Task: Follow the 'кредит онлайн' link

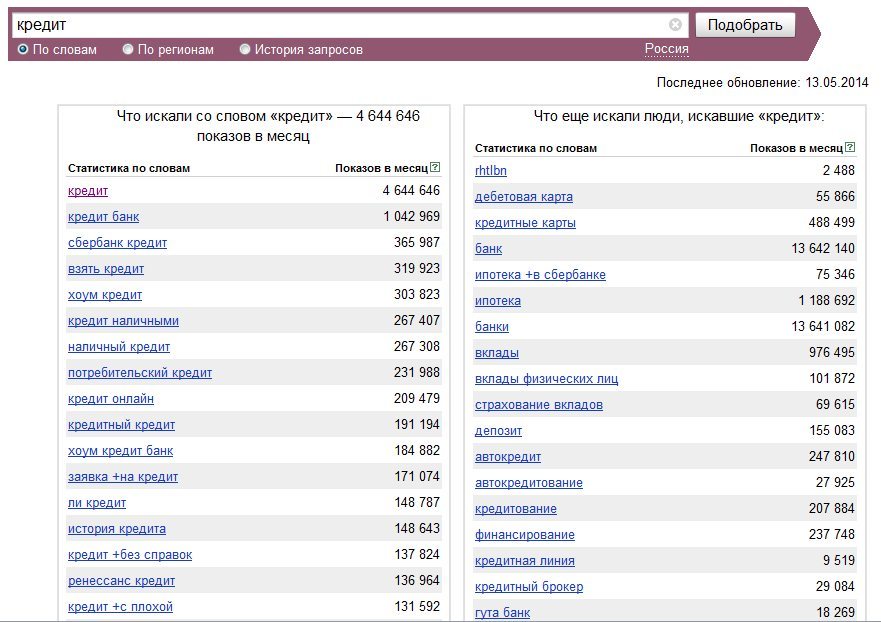Action: tap(111, 399)
